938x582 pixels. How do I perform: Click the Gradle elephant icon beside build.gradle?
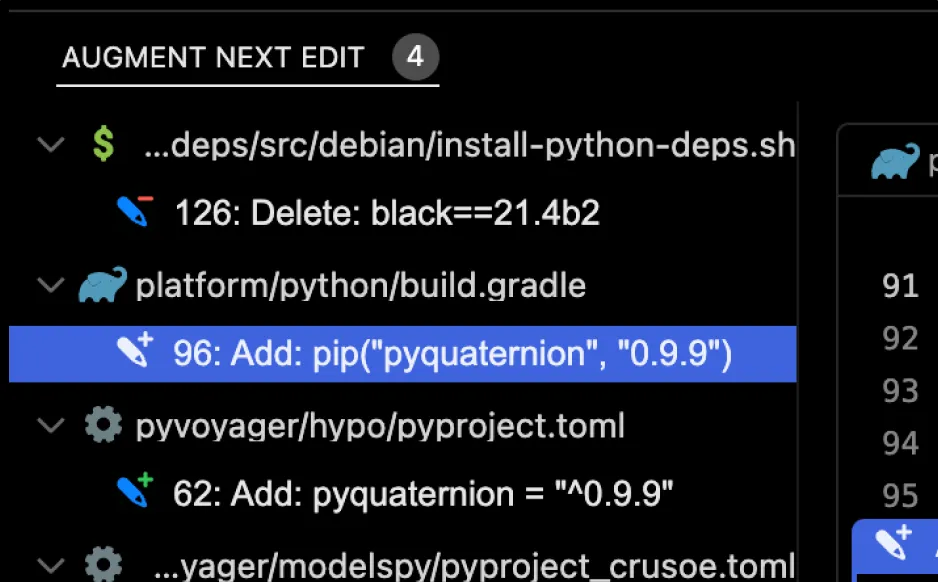102,285
